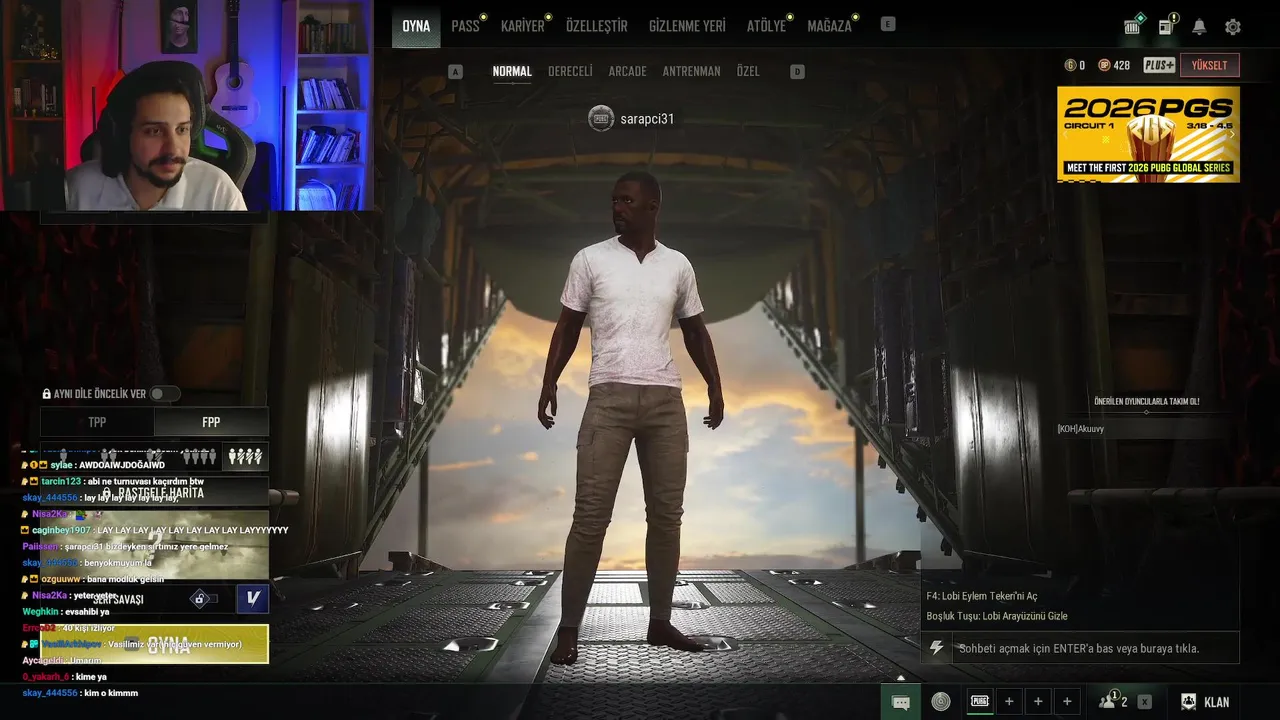The width and height of the screenshot is (1280, 720).
Task: Open the friends list icon showing 2
Action: 1113,701
